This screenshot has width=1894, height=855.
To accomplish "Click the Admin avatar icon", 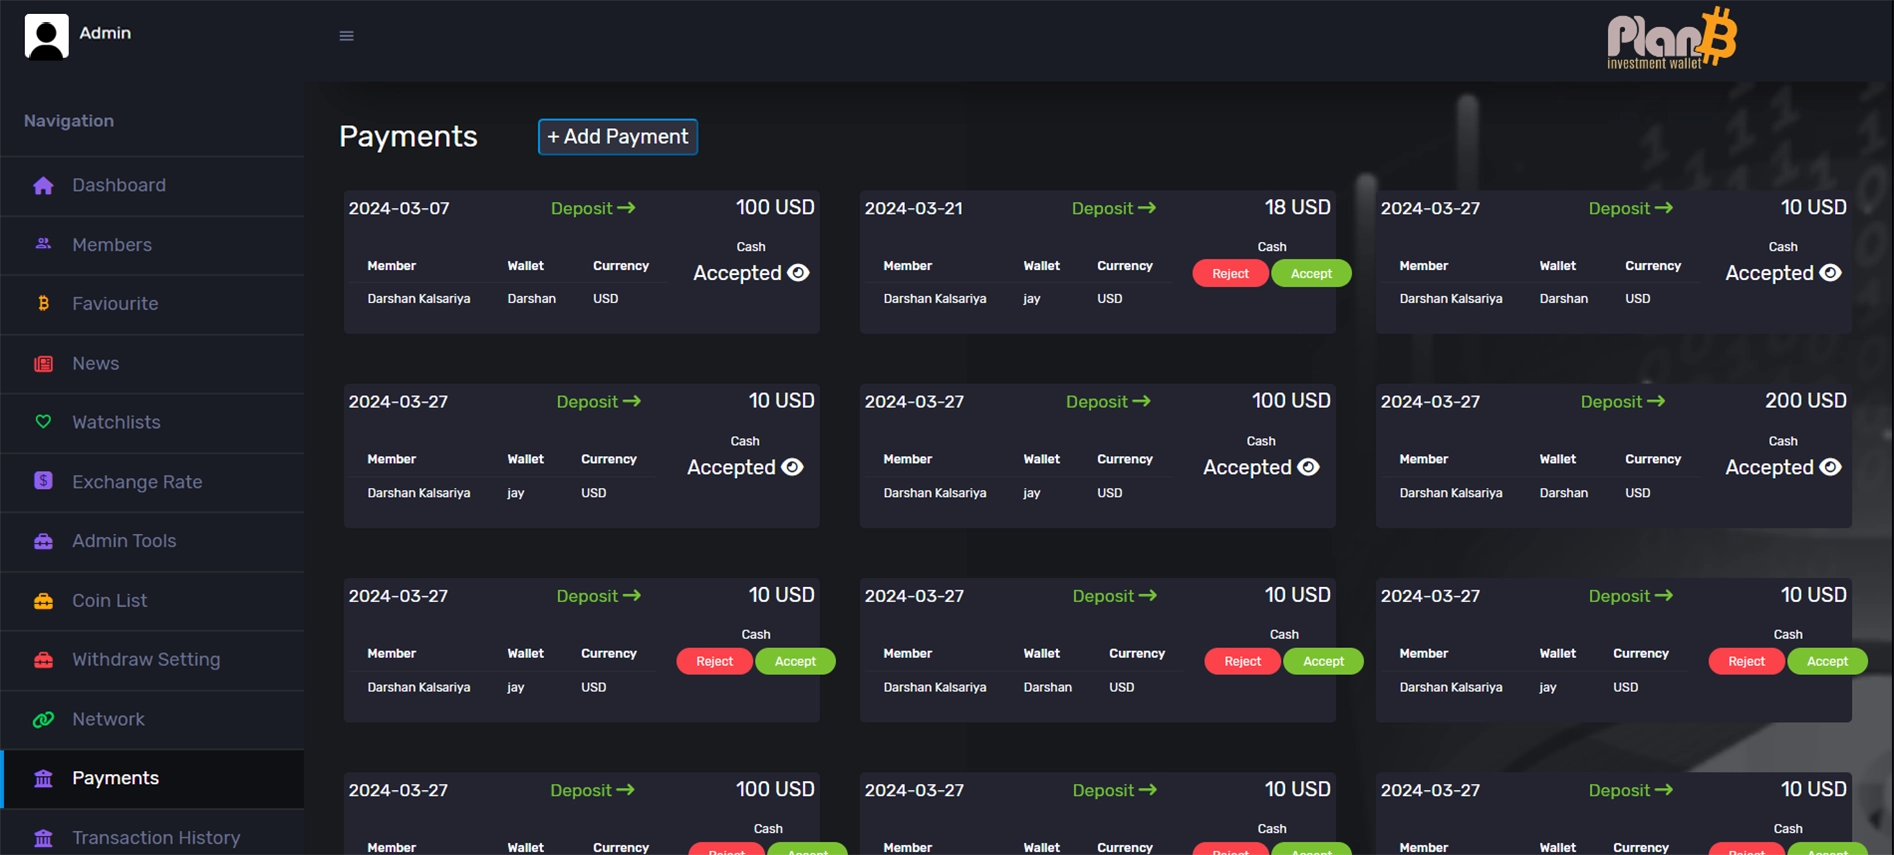I will point(46,36).
